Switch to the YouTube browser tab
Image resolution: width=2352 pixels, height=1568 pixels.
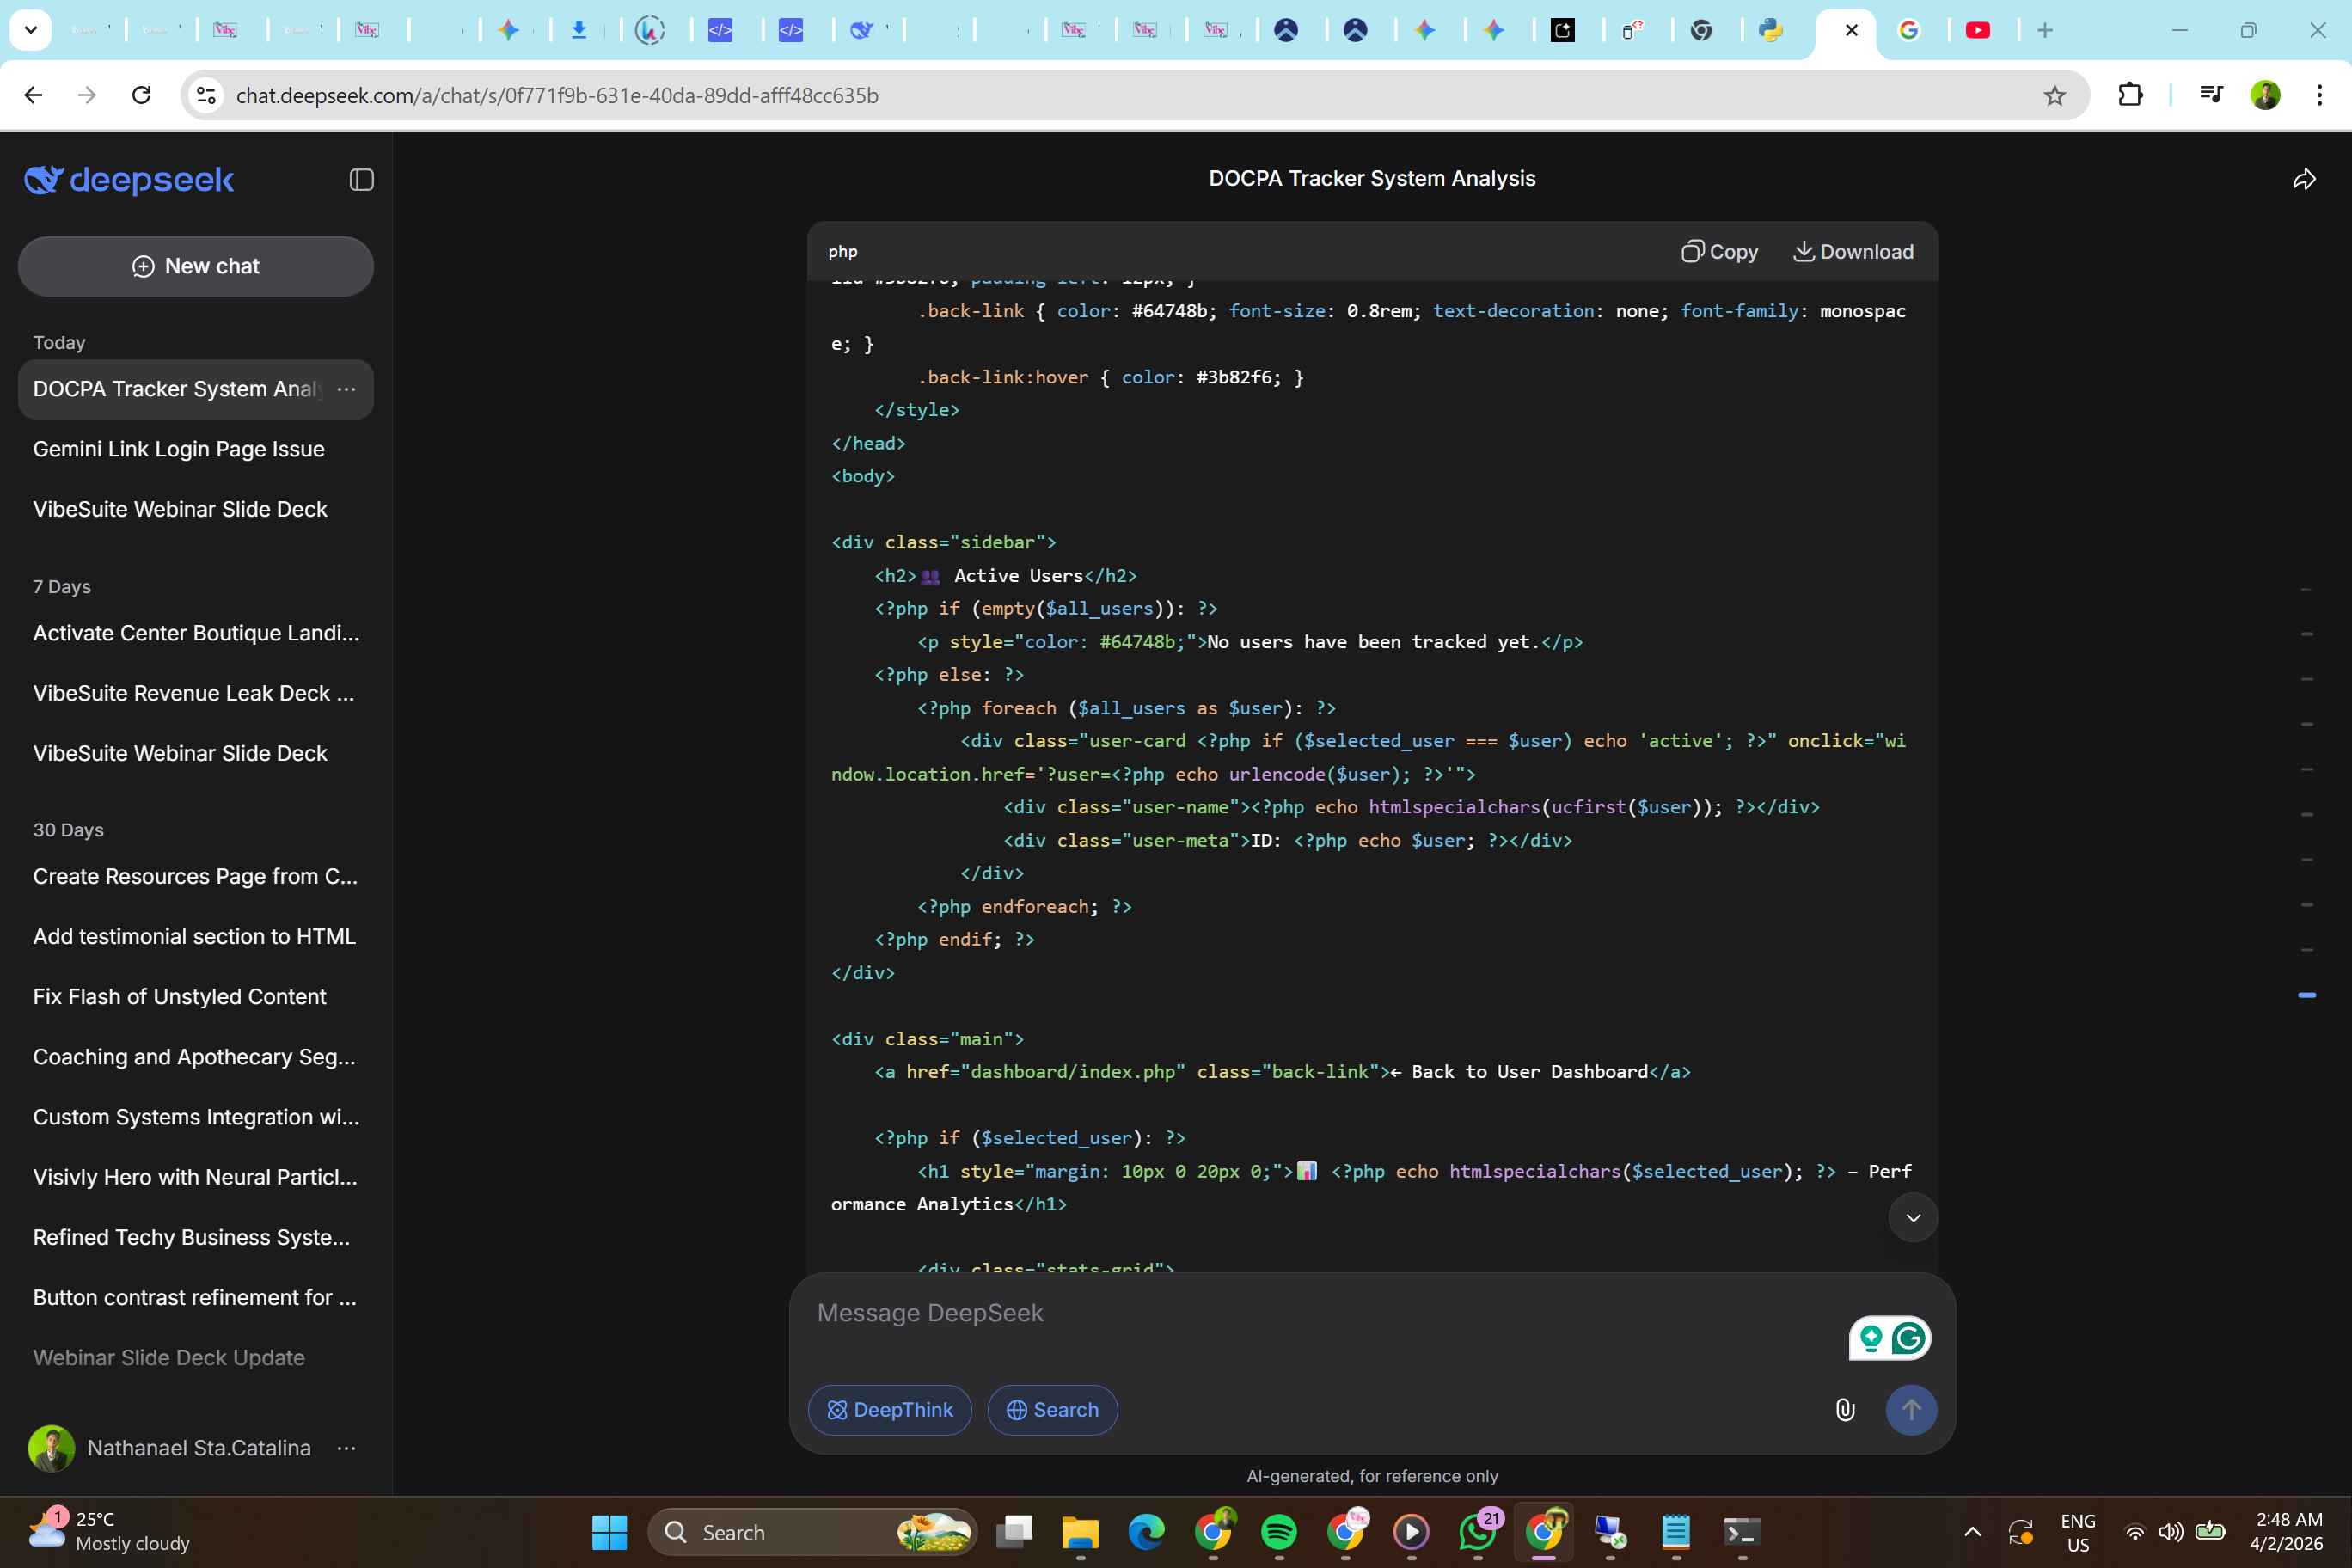[x=1977, y=30]
